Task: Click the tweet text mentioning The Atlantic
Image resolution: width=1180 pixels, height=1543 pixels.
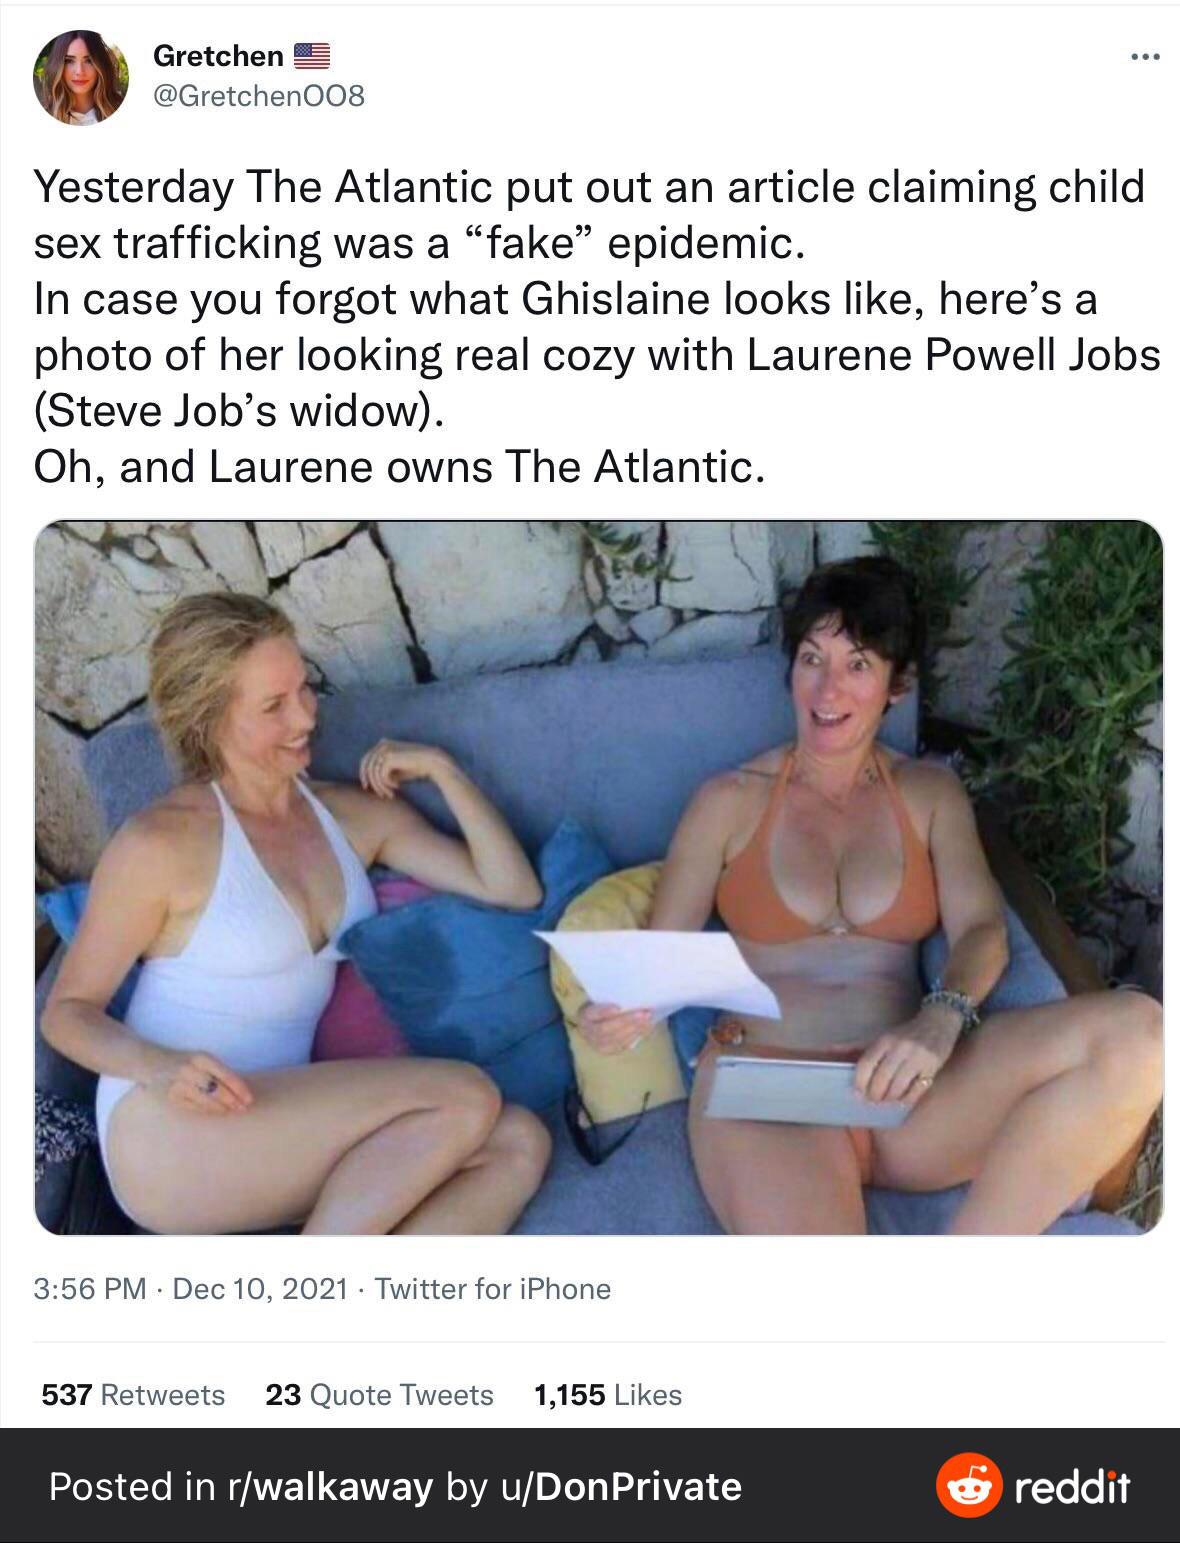Action: [597, 326]
